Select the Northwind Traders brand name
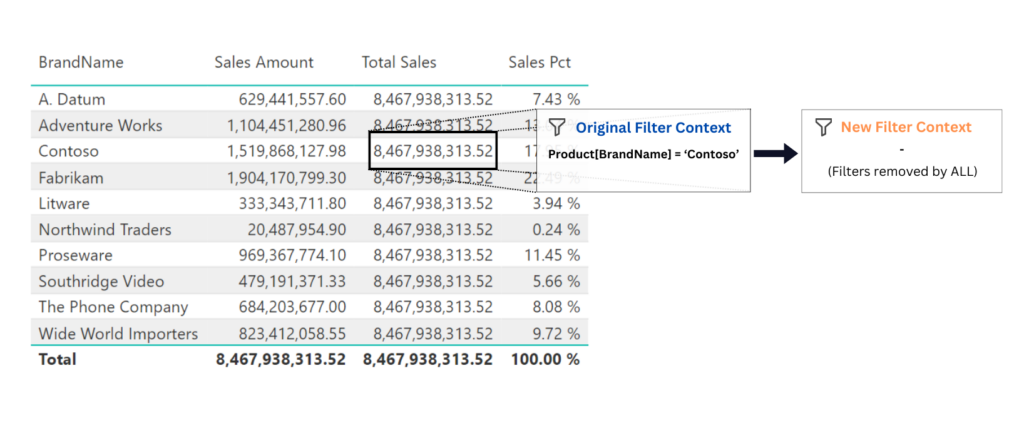The image size is (1024, 428). tap(105, 230)
